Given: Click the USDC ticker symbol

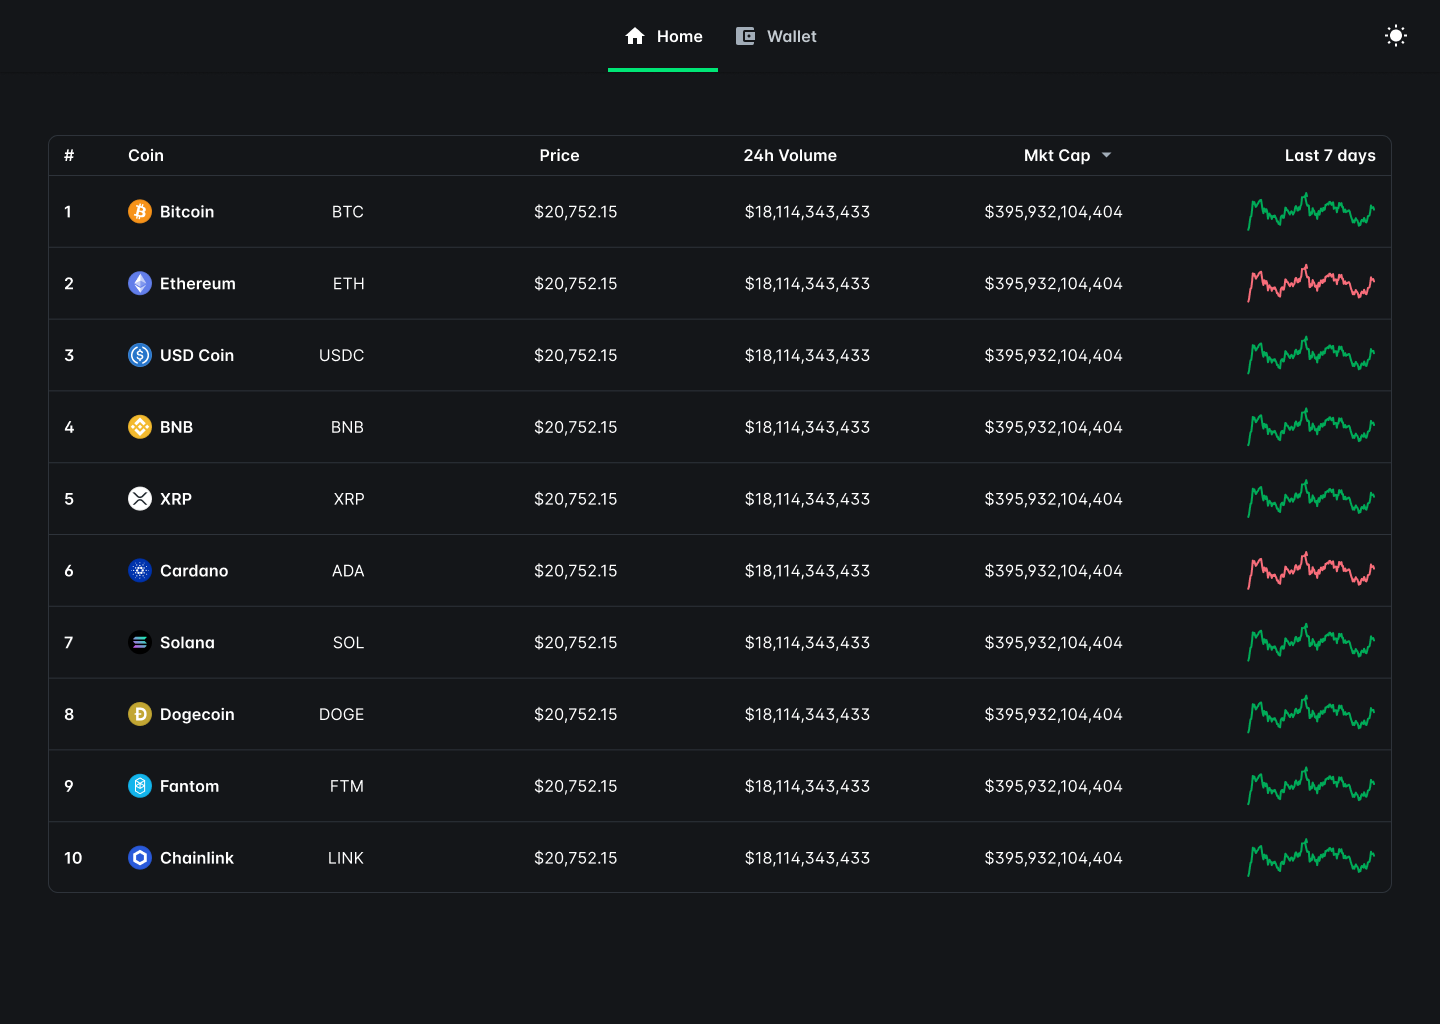Looking at the screenshot, I should (342, 355).
